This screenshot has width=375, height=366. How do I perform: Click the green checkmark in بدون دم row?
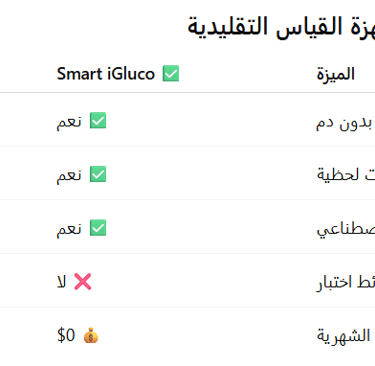tap(98, 120)
